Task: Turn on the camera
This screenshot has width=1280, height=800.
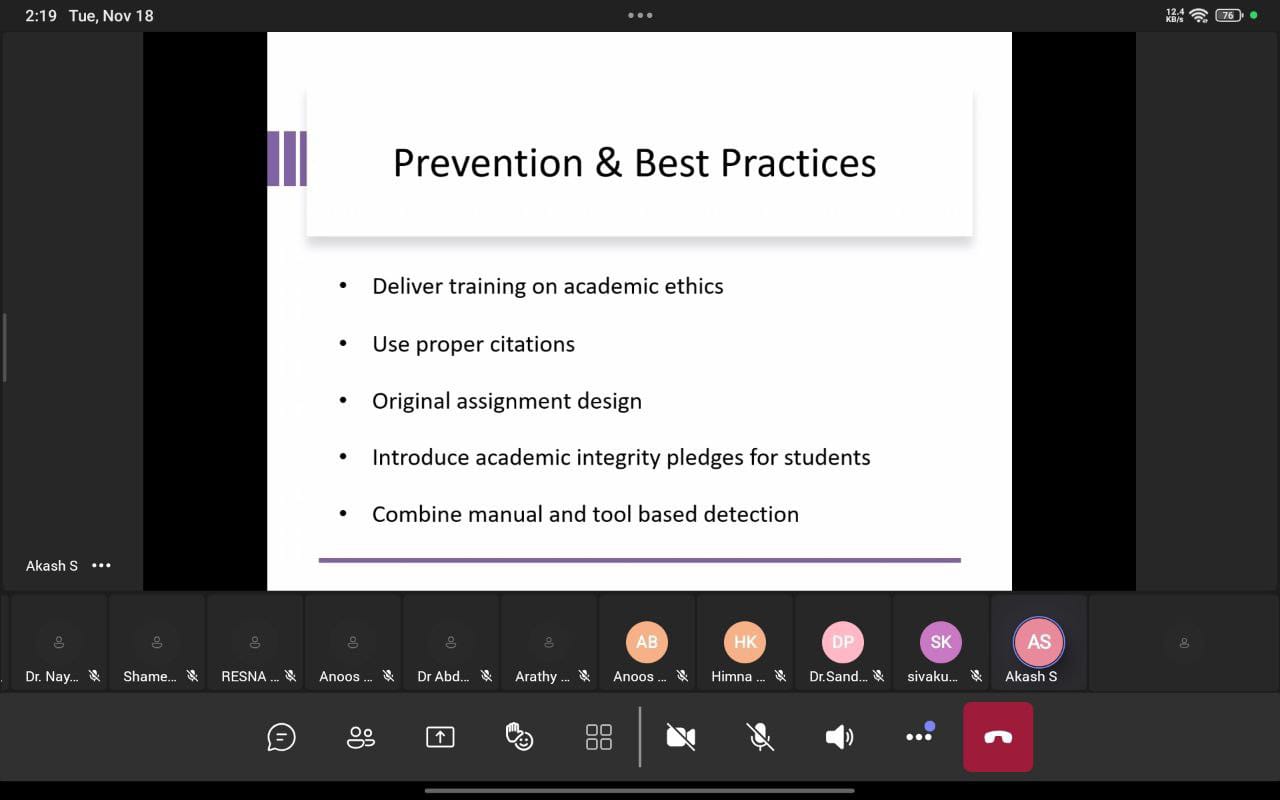Action: [x=680, y=737]
